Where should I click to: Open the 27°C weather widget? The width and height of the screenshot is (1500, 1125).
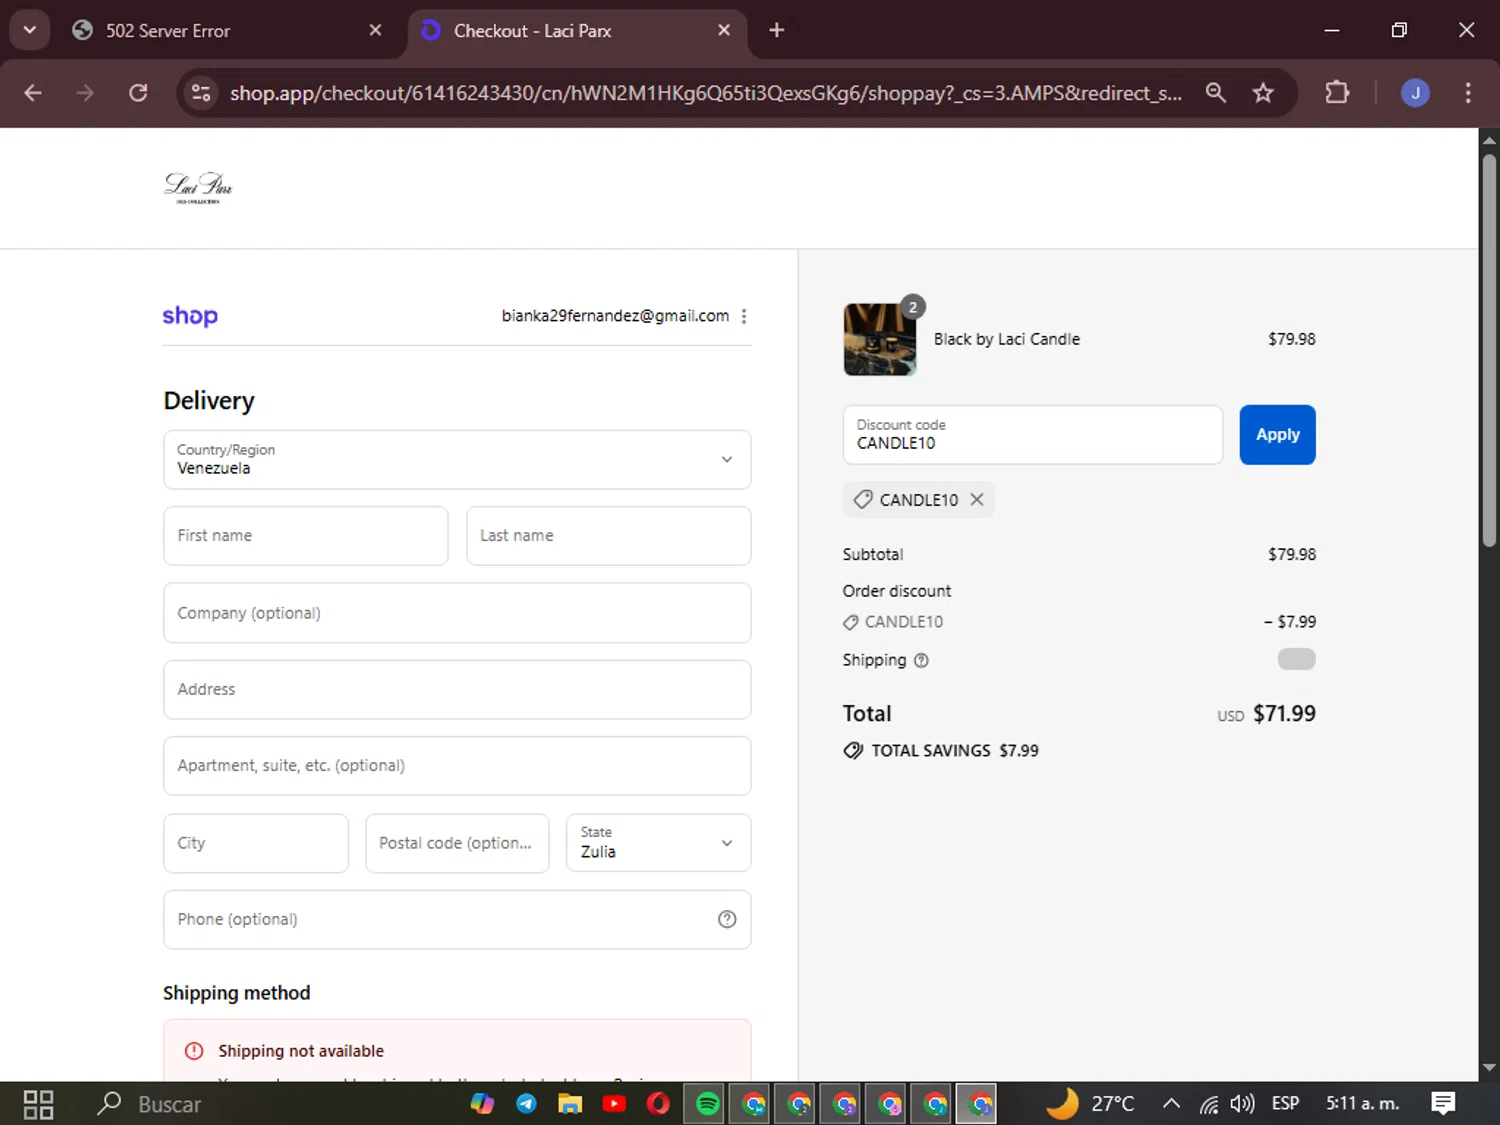click(1091, 1104)
